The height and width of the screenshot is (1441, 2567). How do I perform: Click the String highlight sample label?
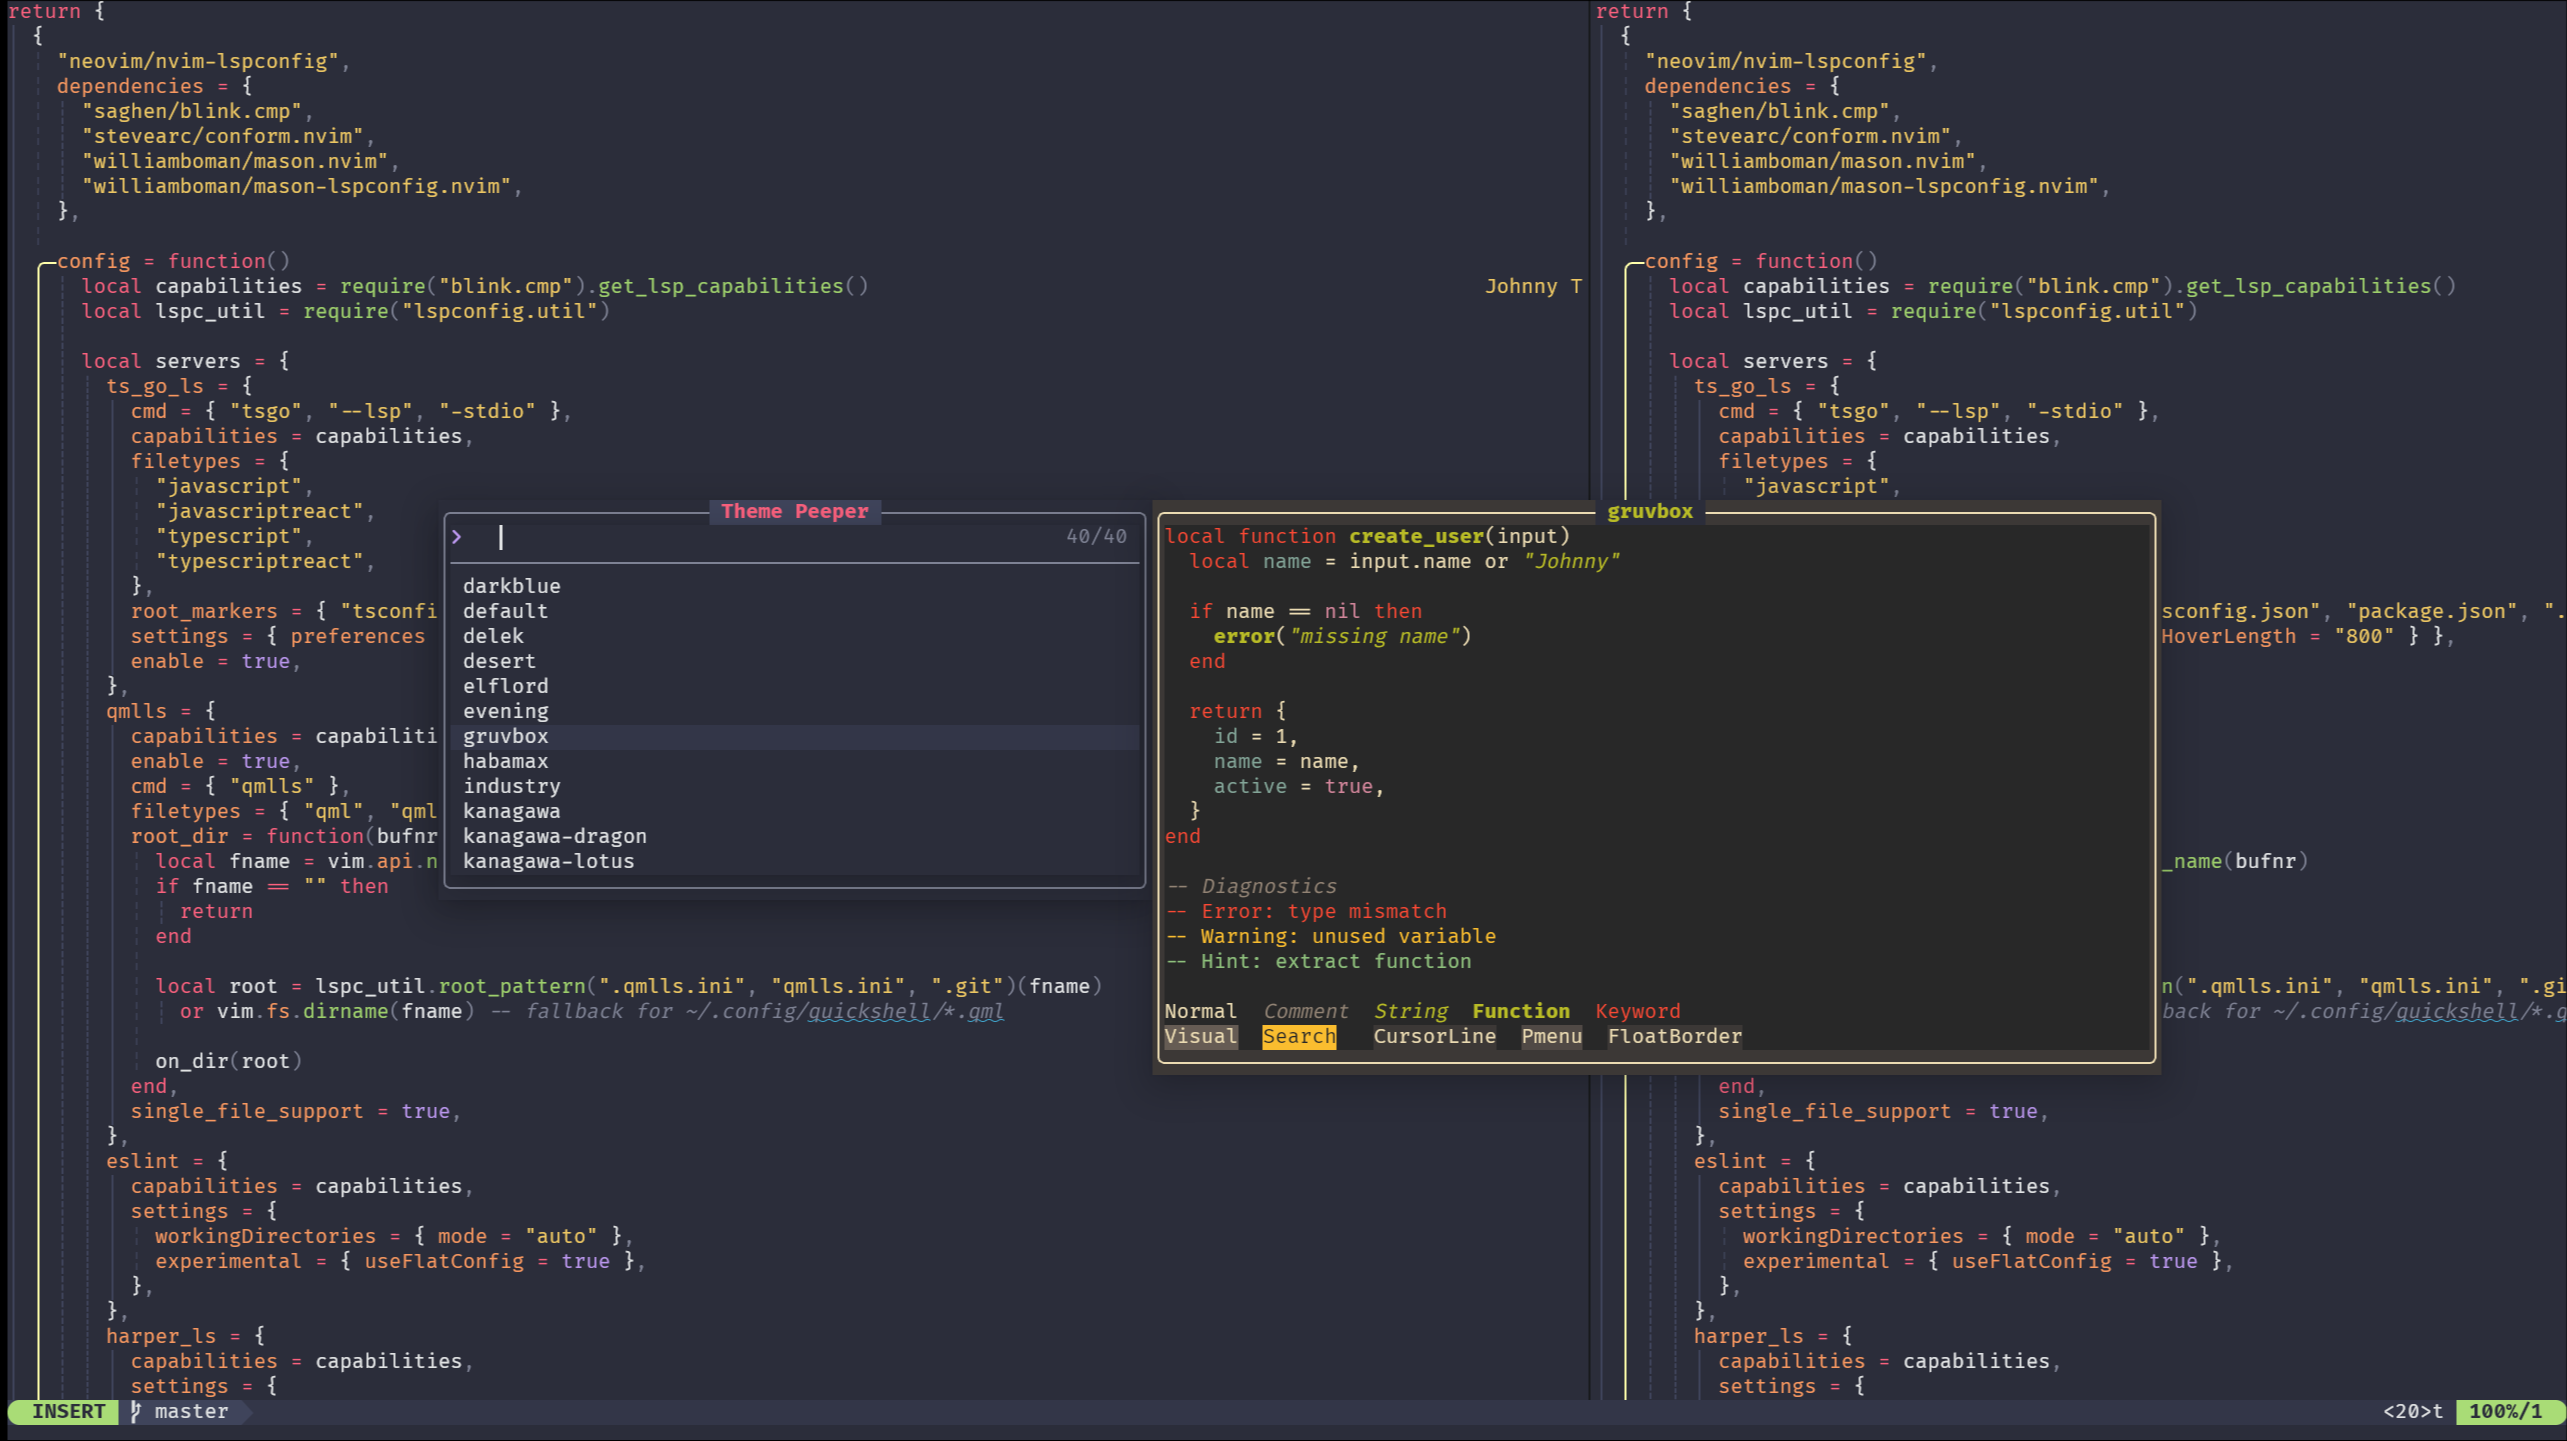click(x=1410, y=1011)
